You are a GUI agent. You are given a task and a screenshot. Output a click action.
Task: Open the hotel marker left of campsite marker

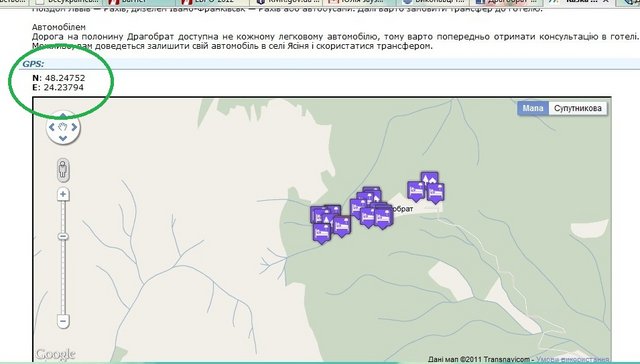(x=416, y=191)
